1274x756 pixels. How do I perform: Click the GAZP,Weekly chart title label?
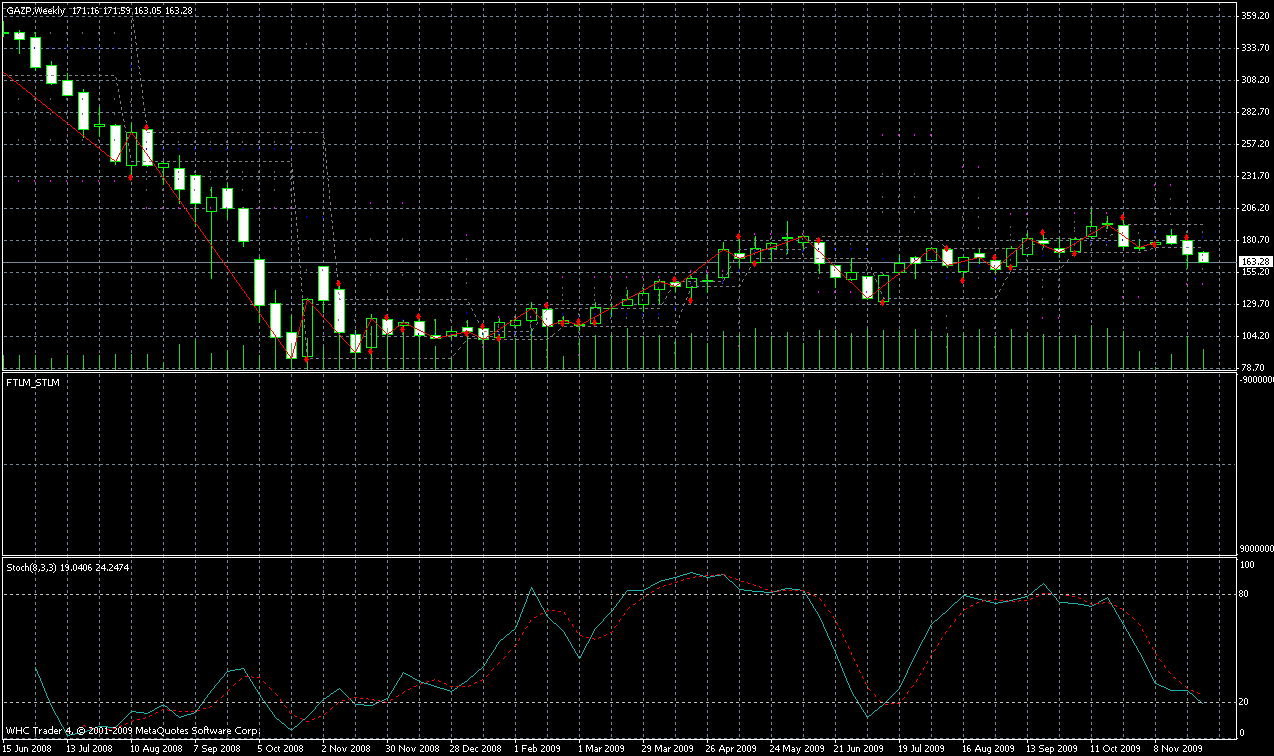[x=36, y=10]
